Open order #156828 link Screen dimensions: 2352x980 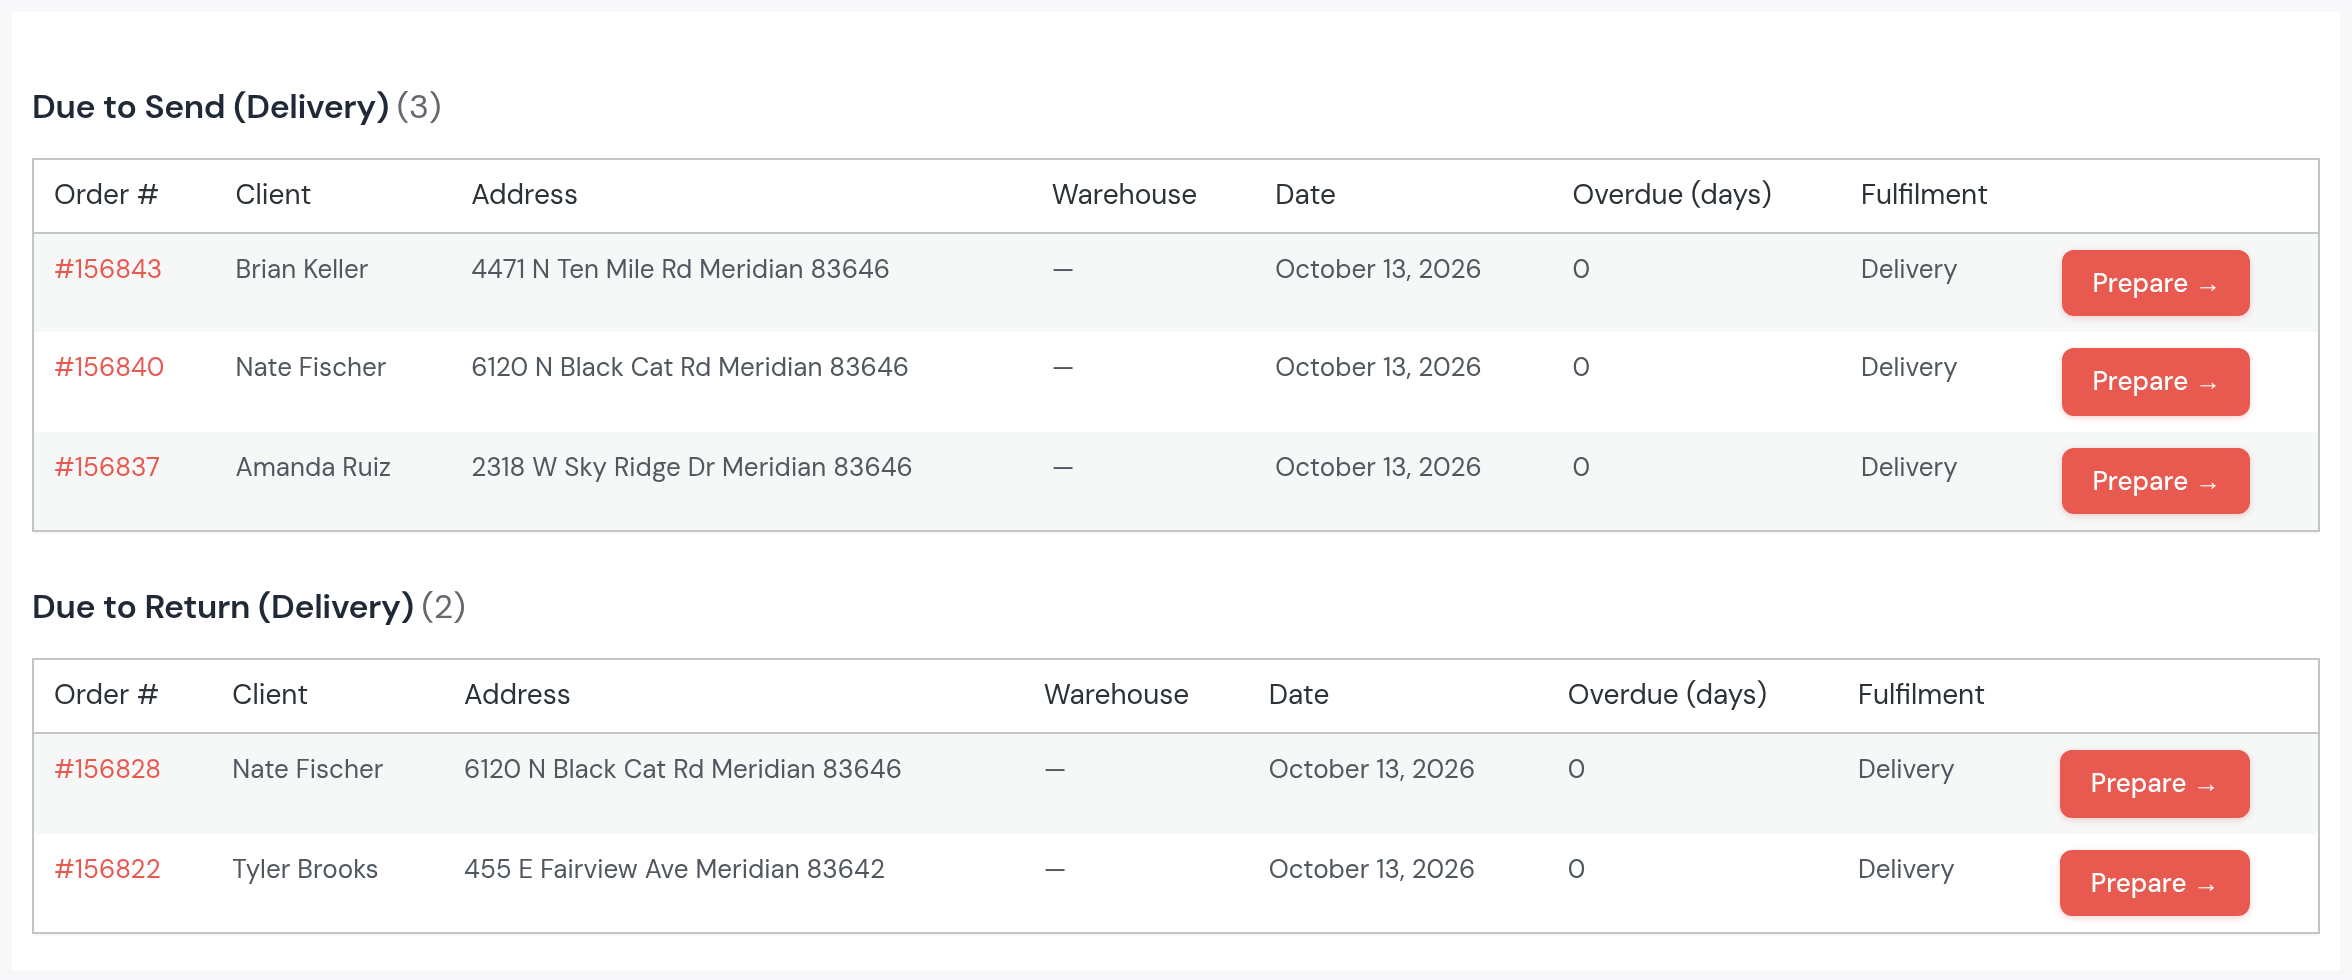pyautogui.click(x=107, y=769)
